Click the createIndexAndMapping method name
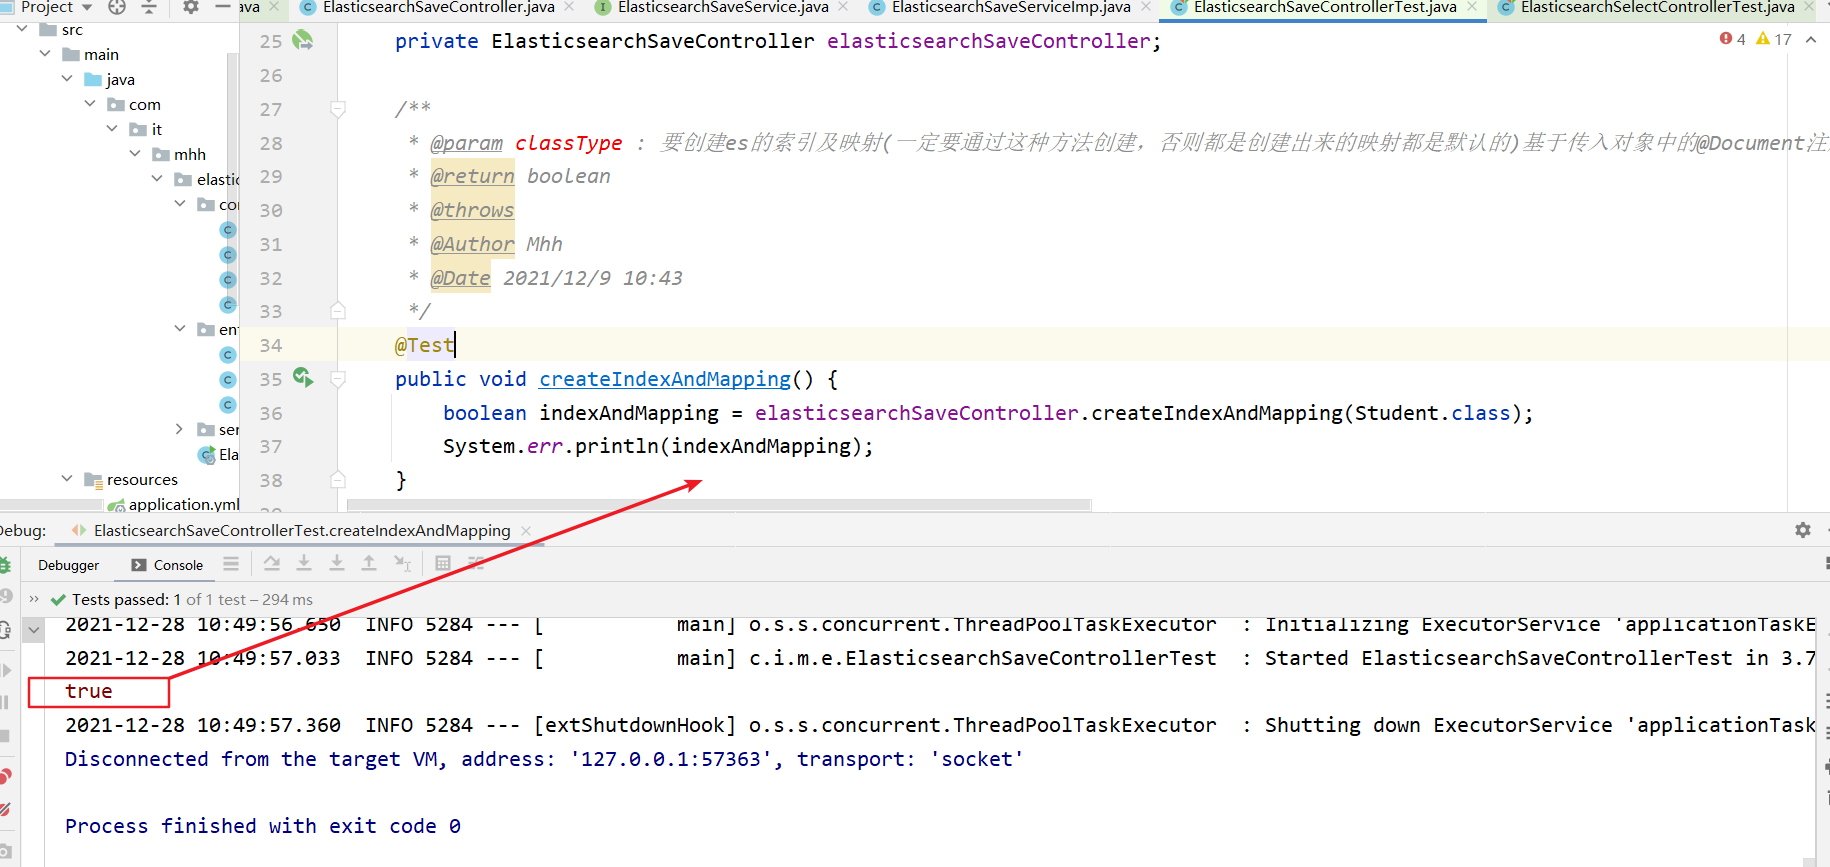This screenshot has width=1830, height=867. click(665, 379)
